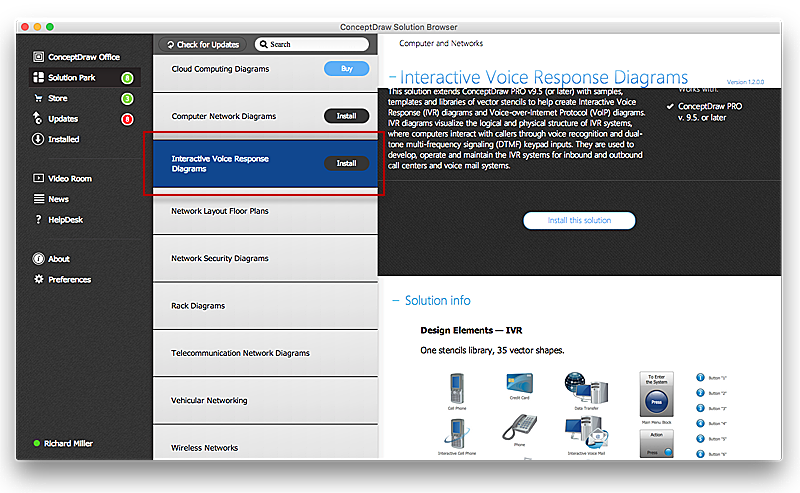Click red badge next to Updates

pyautogui.click(x=127, y=119)
